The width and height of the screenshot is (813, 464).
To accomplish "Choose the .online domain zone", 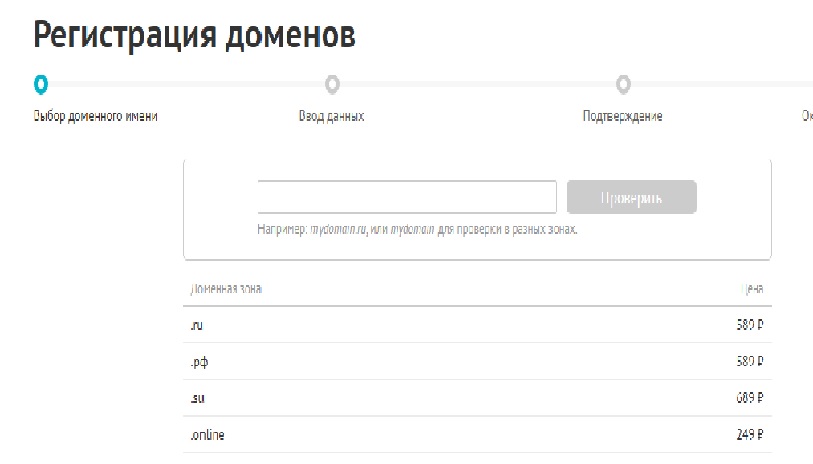I will (207, 435).
